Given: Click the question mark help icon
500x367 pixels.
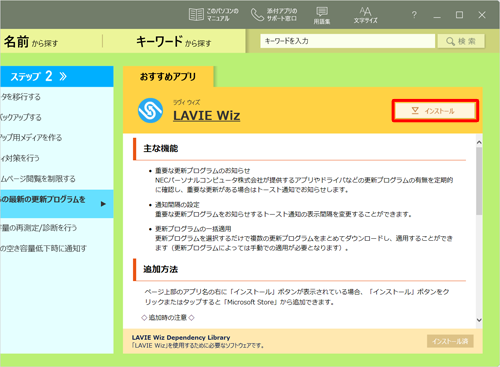Looking at the screenshot, I should [414, 15].
